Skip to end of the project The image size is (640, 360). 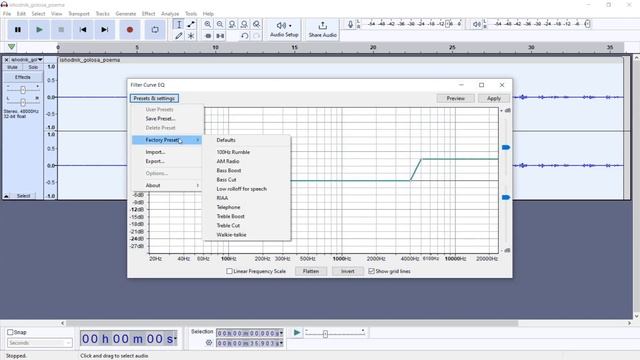(x=104, y=29)
